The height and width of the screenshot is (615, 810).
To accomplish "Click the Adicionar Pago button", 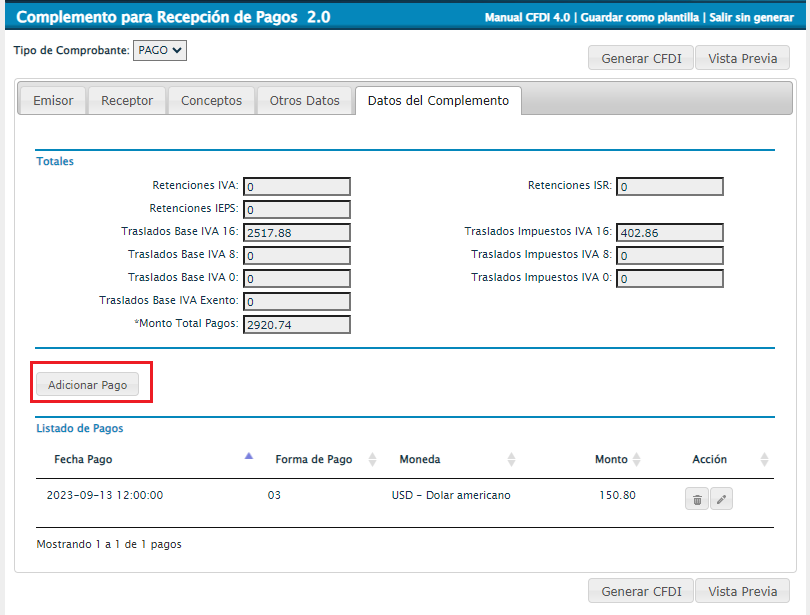I will coord(88,384).
